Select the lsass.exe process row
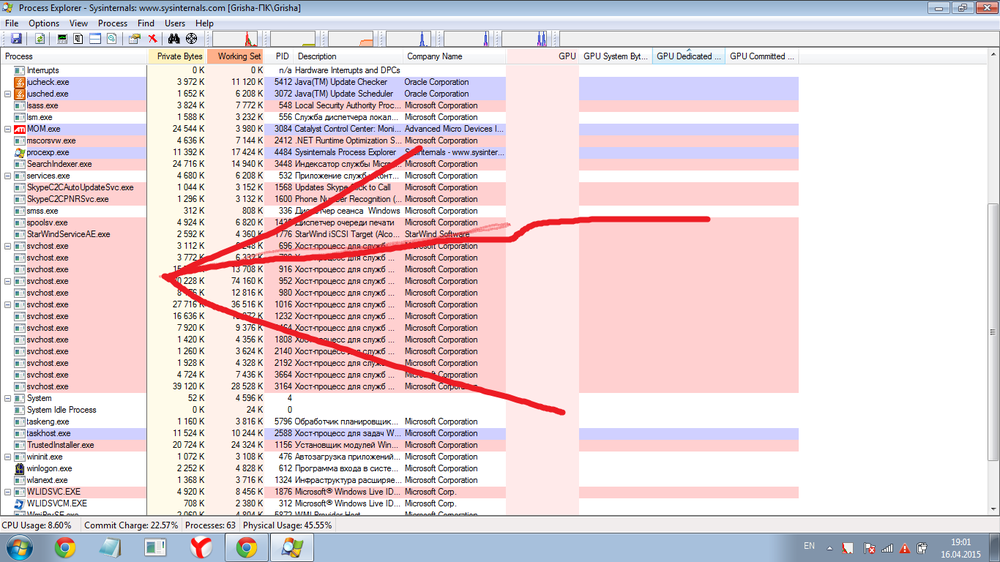Screen dimensions: 1000x562 [x=399, y=106]
